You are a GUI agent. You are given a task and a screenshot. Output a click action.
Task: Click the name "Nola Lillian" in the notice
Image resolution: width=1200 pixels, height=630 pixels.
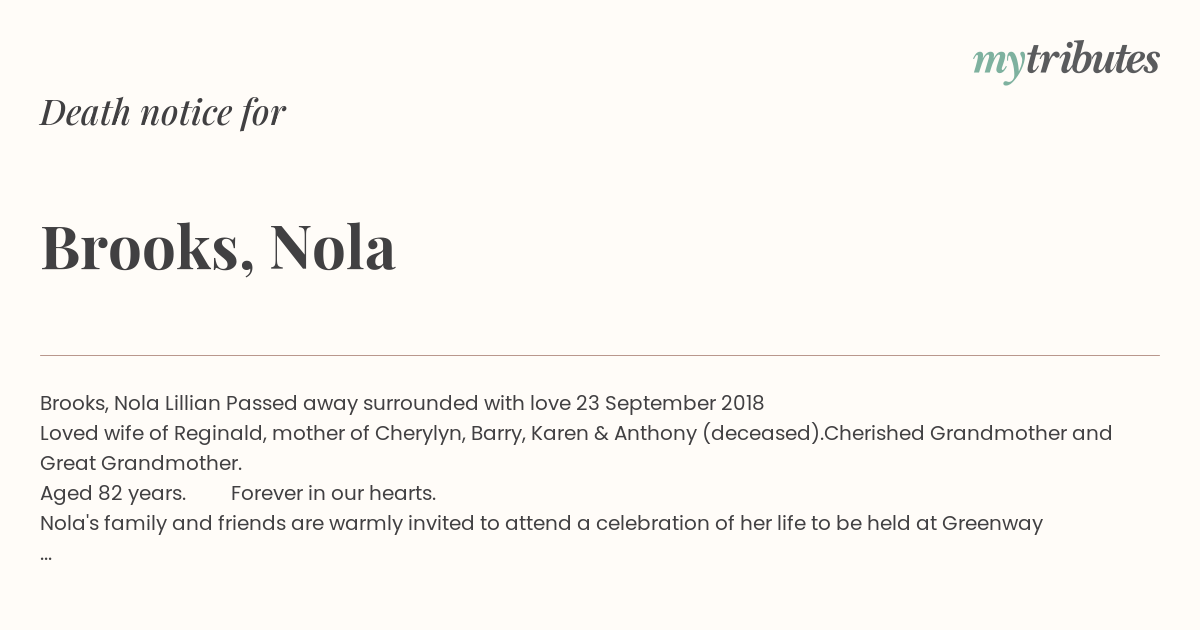point(167,403)
